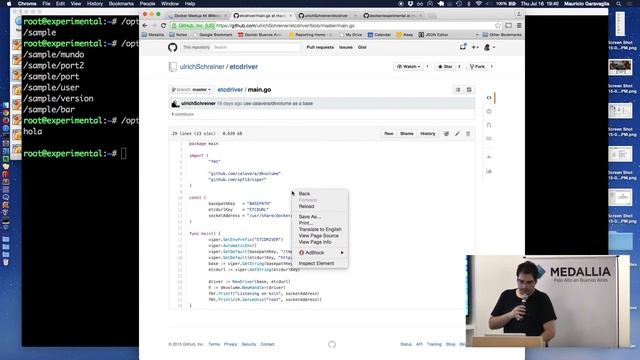Open the JSON Editor bookmark

(433, 35)
